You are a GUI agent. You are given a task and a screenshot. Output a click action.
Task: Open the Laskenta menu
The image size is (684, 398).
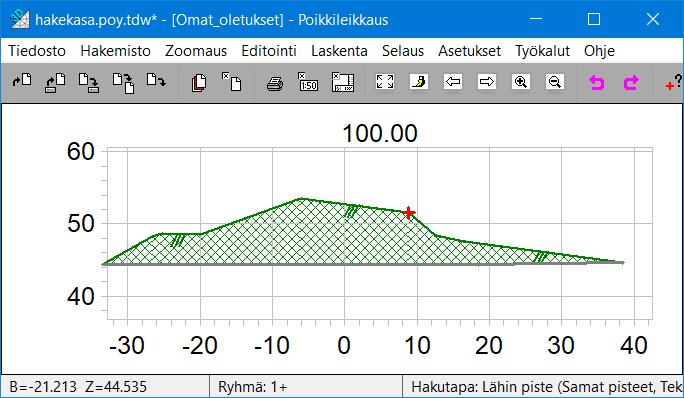(339, 51)
